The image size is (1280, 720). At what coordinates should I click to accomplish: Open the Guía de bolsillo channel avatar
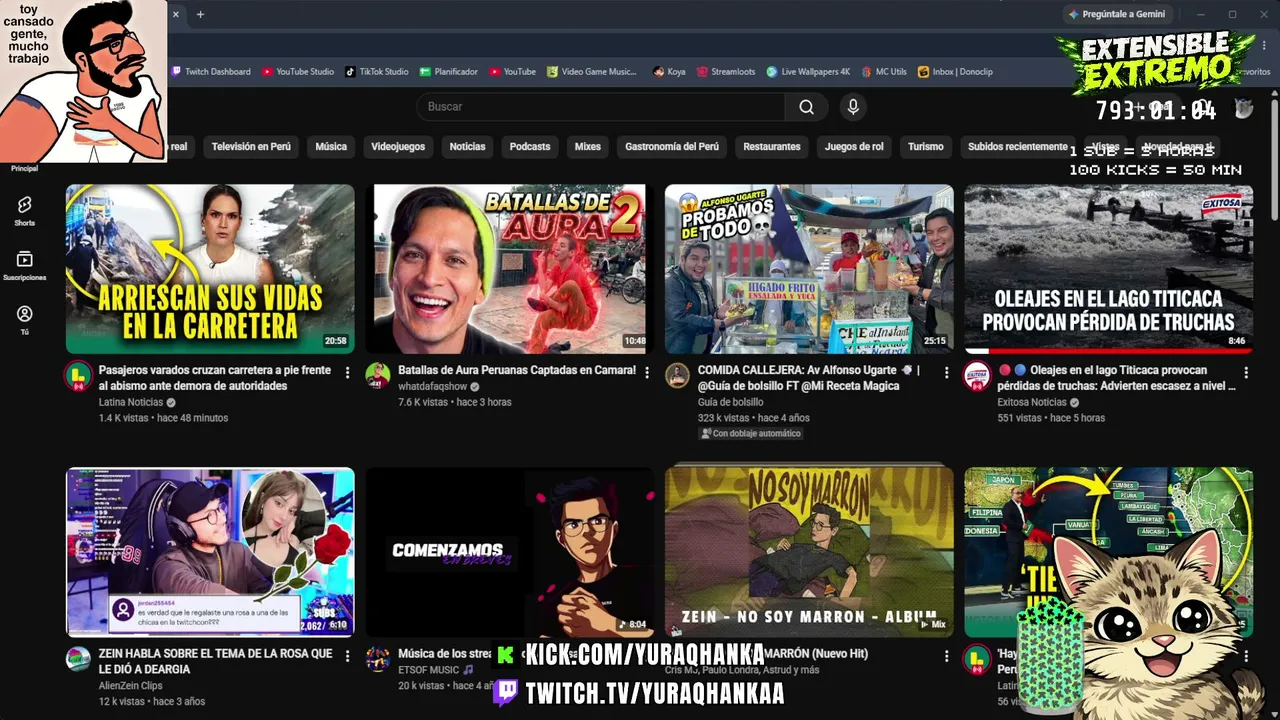678,376
